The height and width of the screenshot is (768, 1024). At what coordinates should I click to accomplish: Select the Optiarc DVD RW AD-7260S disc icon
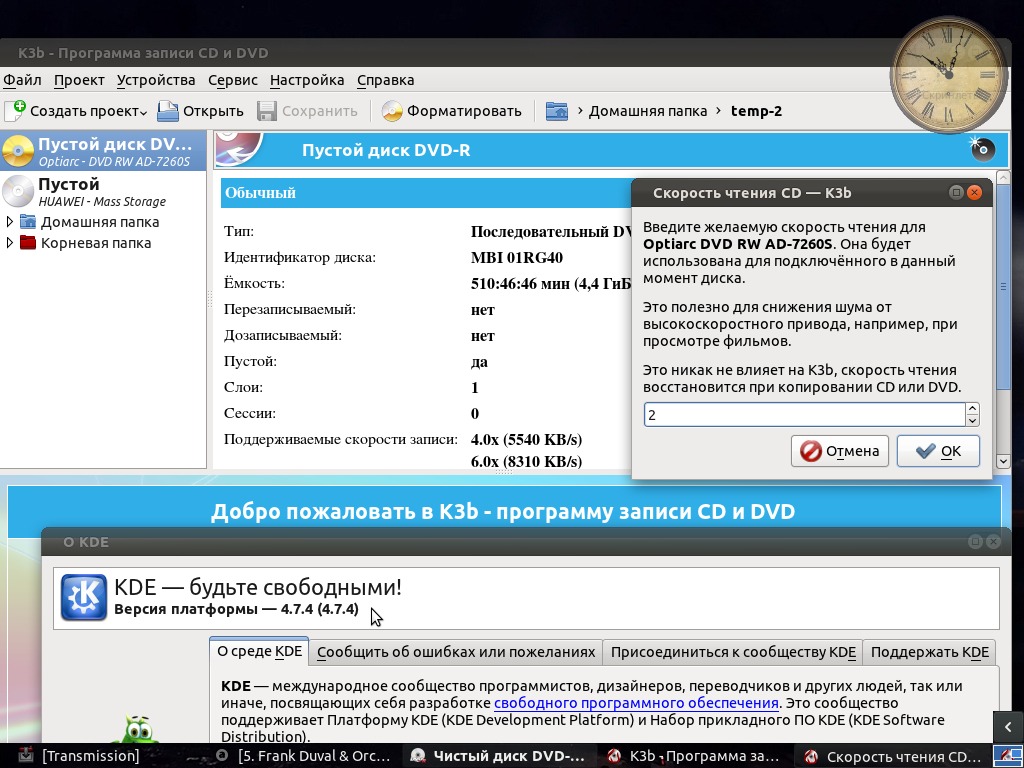click(18, 151)
